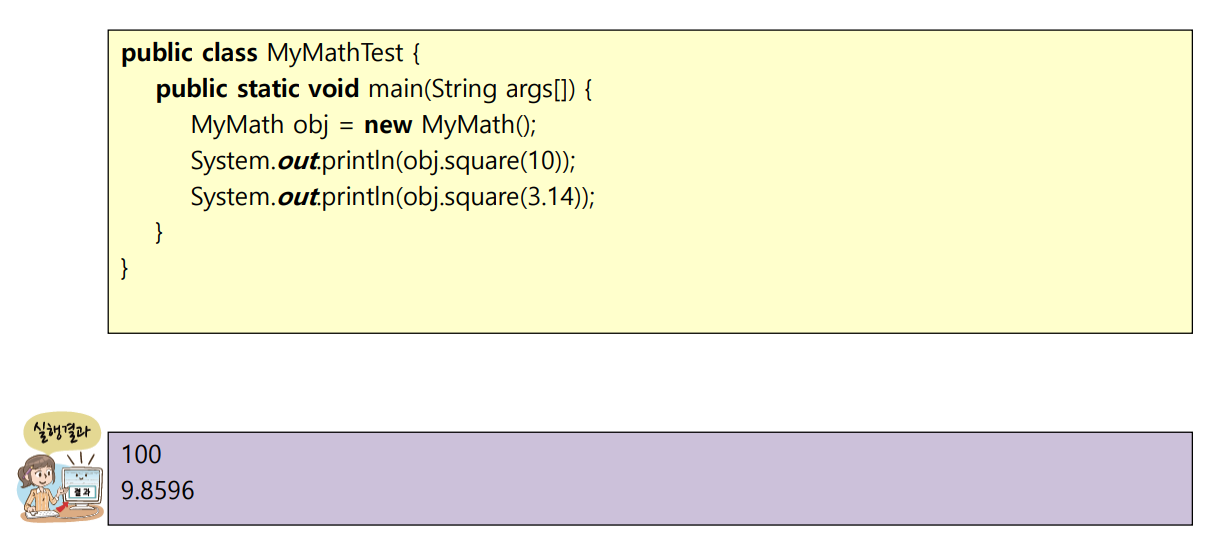Click the bold 'new' keyword

click(389, 125)
